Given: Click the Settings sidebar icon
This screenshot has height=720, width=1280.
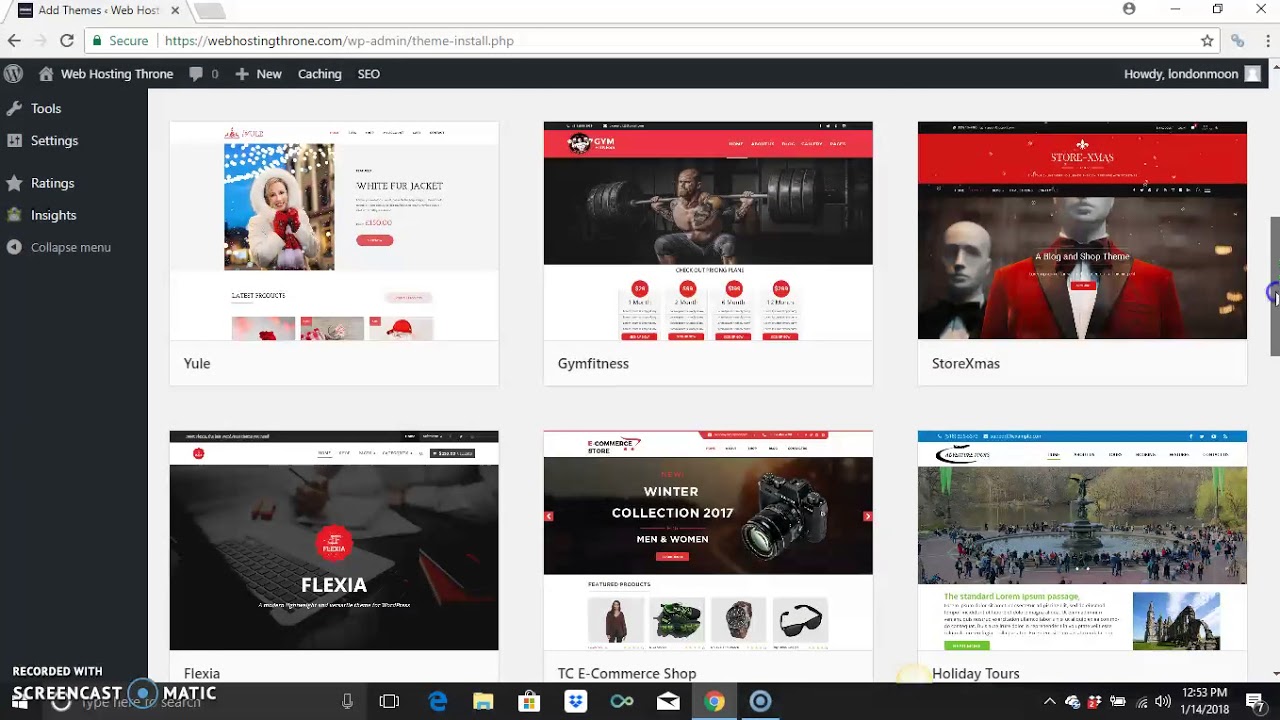Looking at the screenshot, I should pos(14,141).
